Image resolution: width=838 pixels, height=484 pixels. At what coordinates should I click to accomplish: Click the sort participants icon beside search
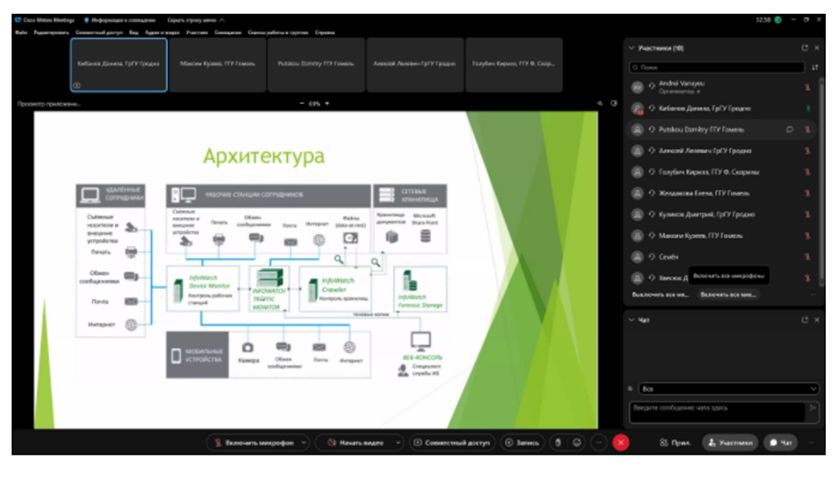815,67
